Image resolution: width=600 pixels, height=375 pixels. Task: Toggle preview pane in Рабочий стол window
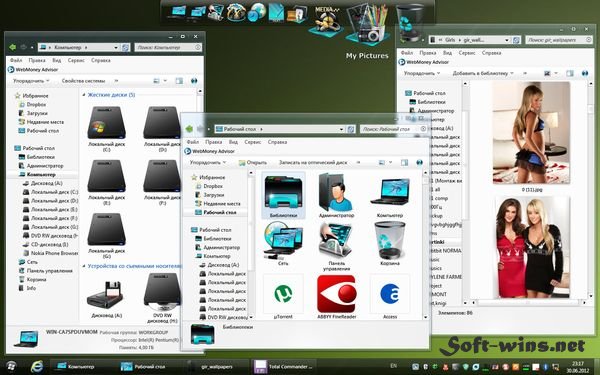(x=404, y=163)
